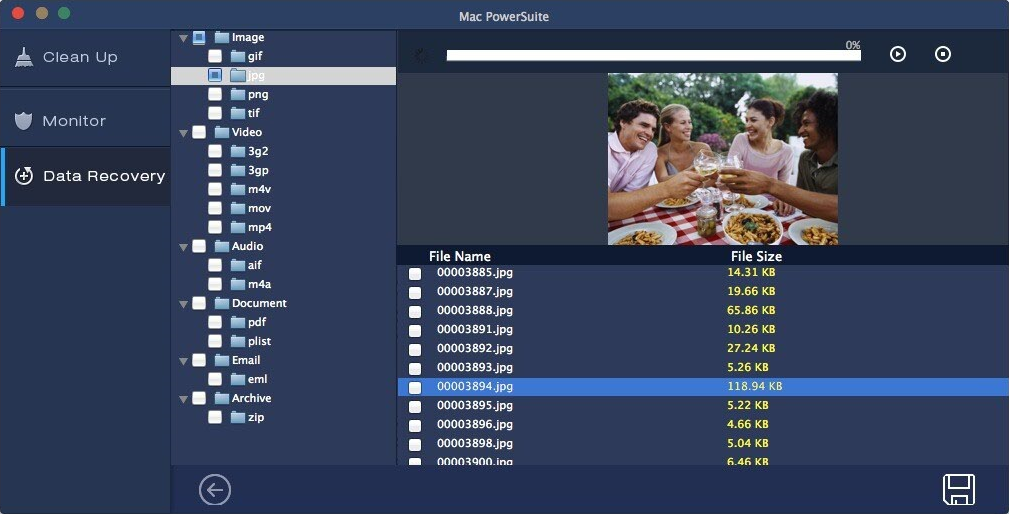Stop scan with the stop icon
Viewport: 1009px width, 514px height.
[943, 54]
